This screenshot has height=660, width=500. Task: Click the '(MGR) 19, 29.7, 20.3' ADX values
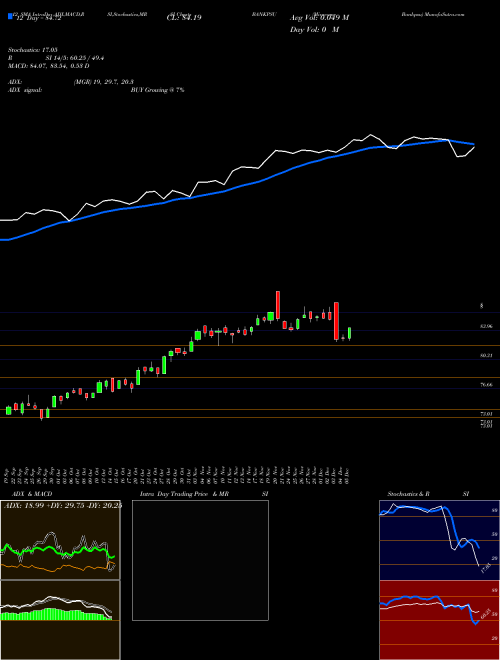104,82
